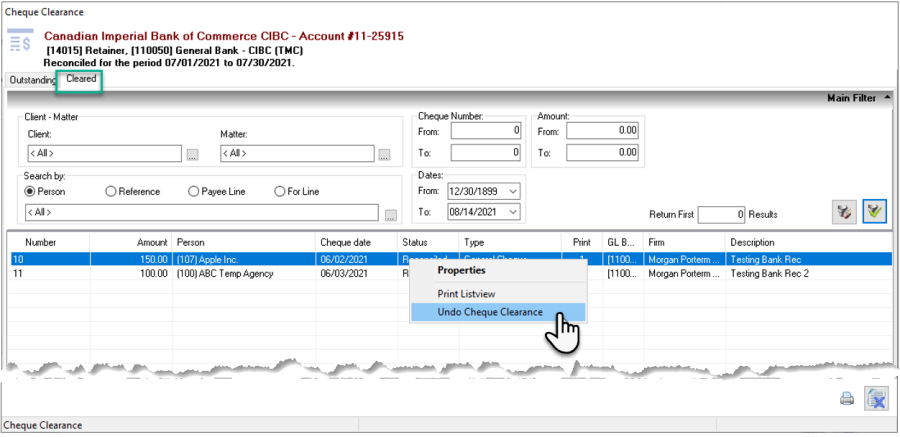Click the cheque clearance header icon

(21, 41)
